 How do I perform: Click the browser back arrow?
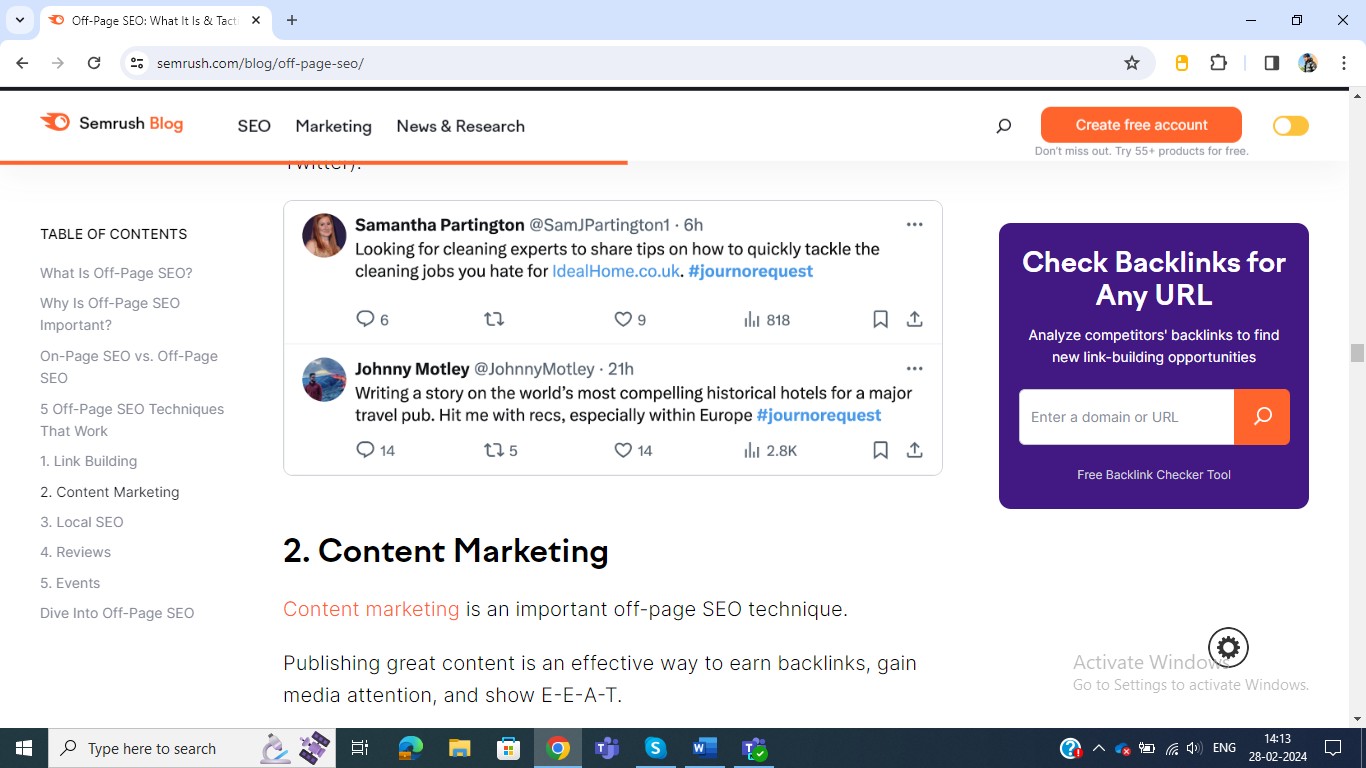pyautogui.click(x=22, y=63)
